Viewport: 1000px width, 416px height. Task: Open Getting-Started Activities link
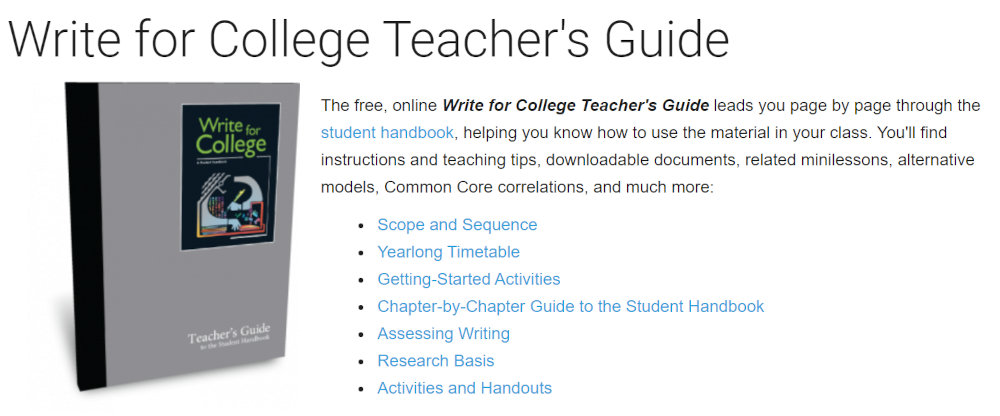[x=469, y=279]
